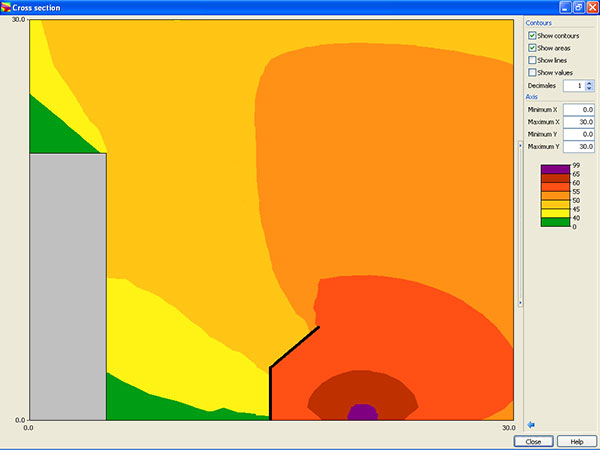Click the gray building block in the plot
Image resolution: width=600 pixels, height=450 pixels.
pyautogui.click(x=68, y=287)
